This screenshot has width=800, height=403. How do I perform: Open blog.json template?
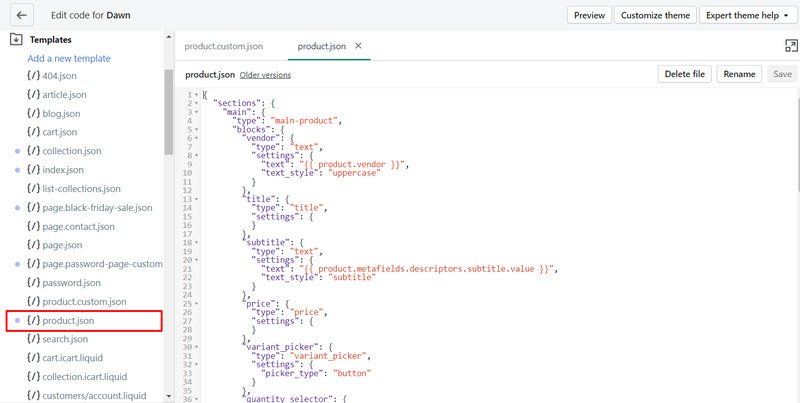point(61,114)
